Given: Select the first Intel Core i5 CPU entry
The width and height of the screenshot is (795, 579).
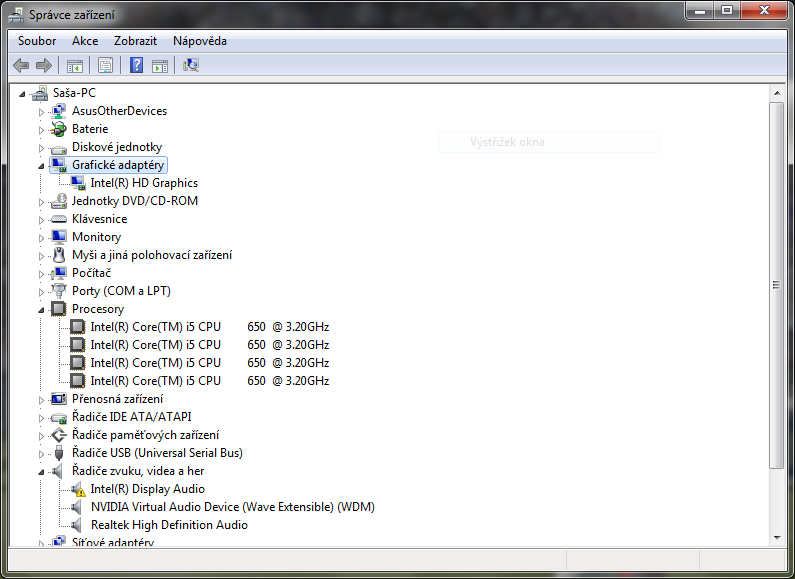Looking at the screenshot, I should 210,327.
